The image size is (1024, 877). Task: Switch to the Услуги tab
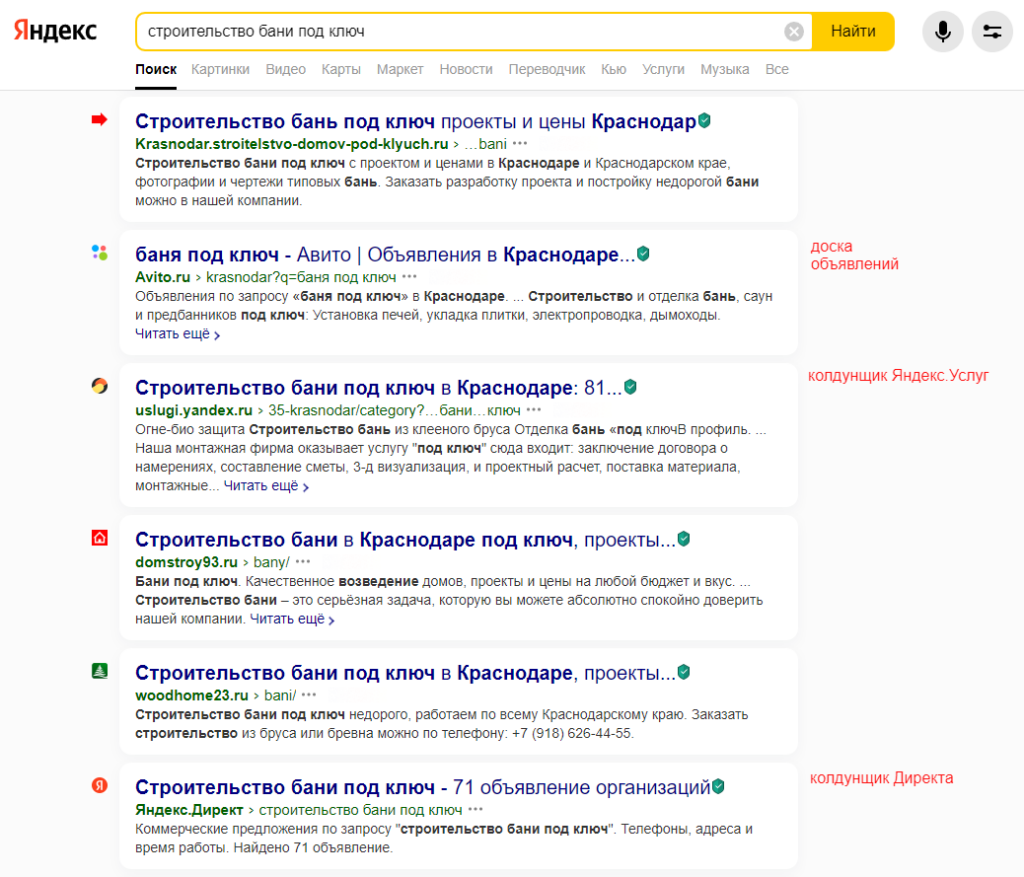[663, 69]
